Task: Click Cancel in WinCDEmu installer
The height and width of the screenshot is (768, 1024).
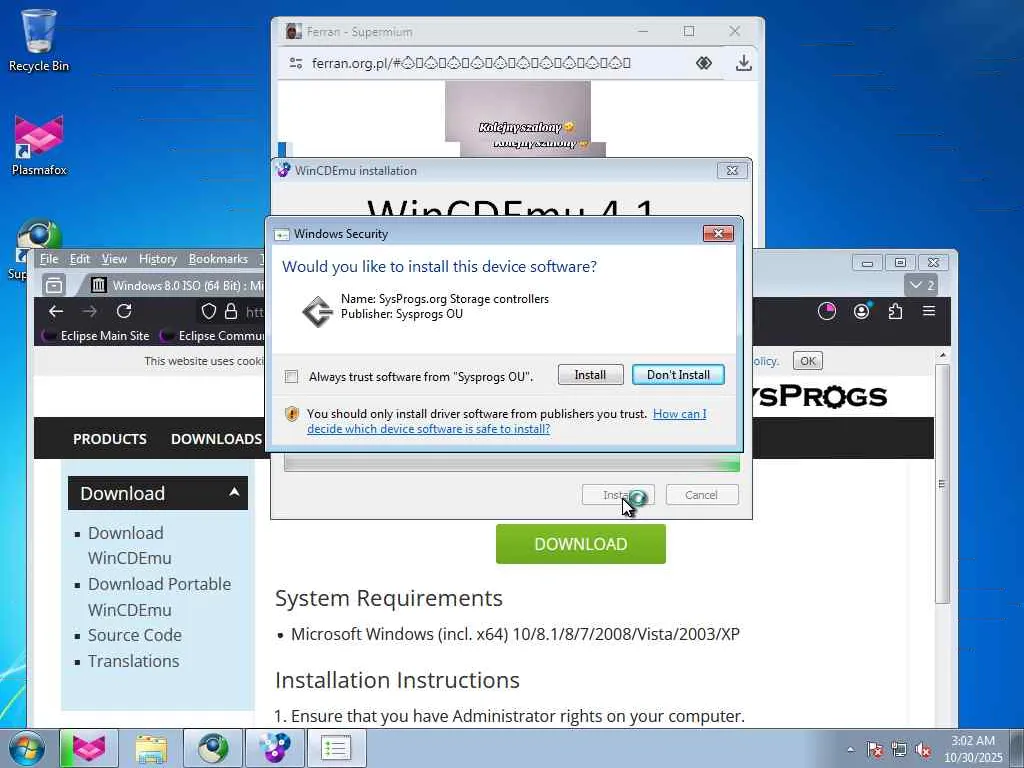Action: click(702, 495)
